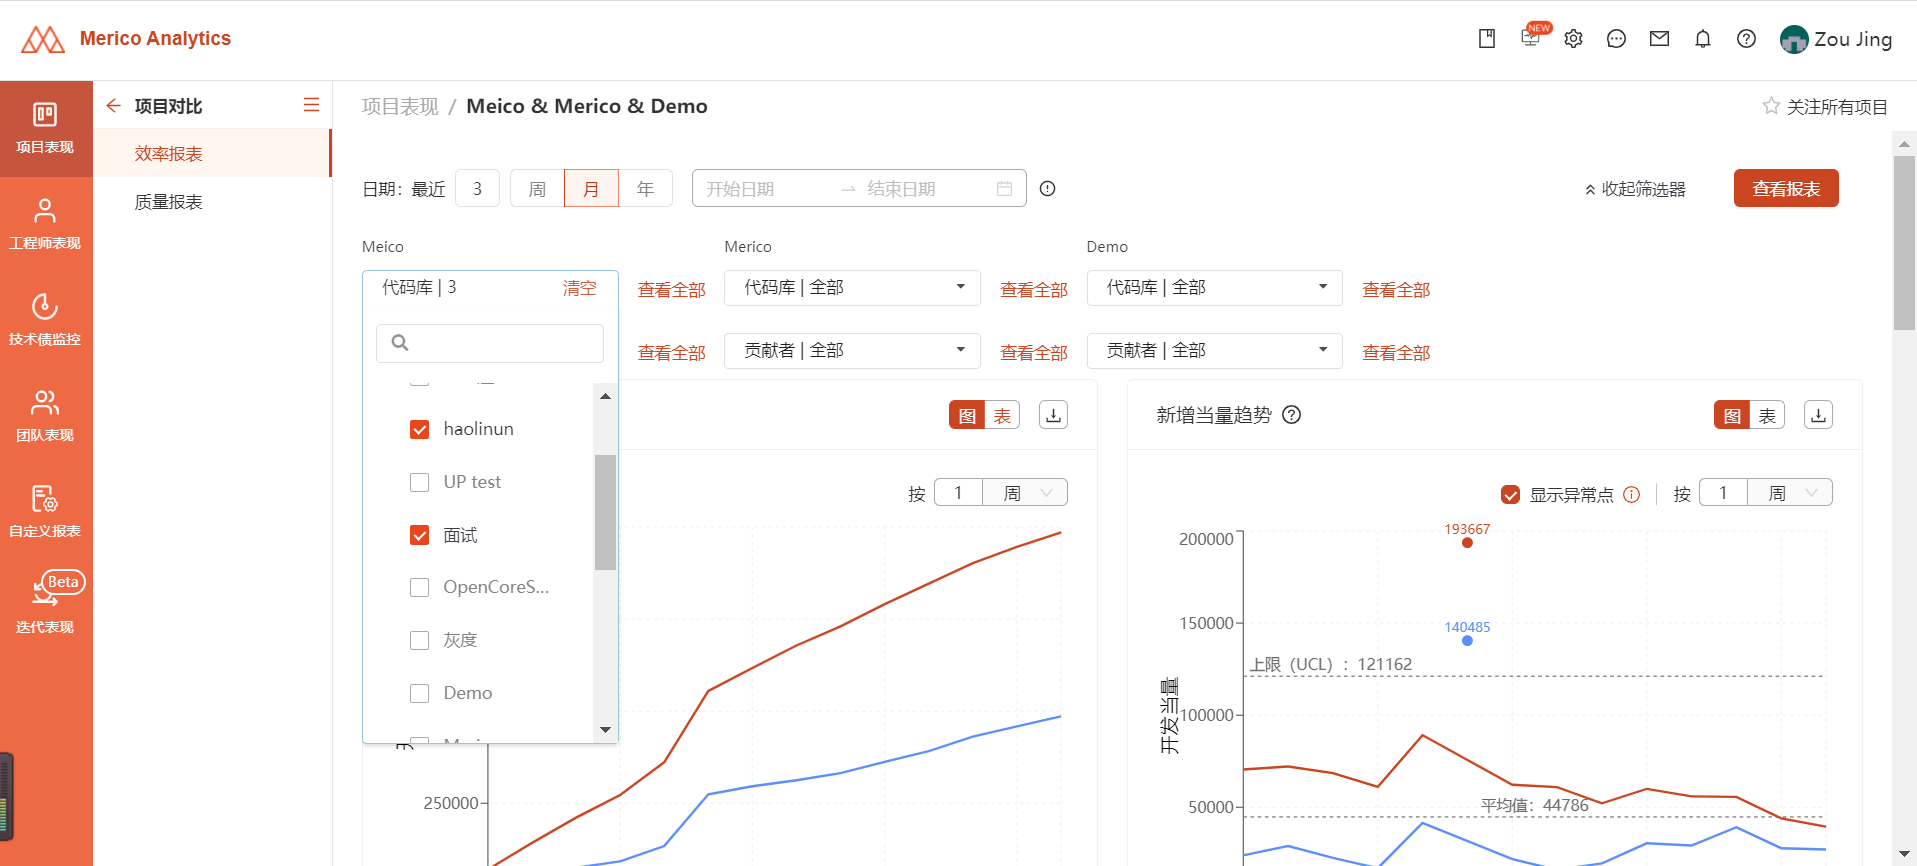
Task: Open Zou Jing user avatar
Action: (1794, 39)
